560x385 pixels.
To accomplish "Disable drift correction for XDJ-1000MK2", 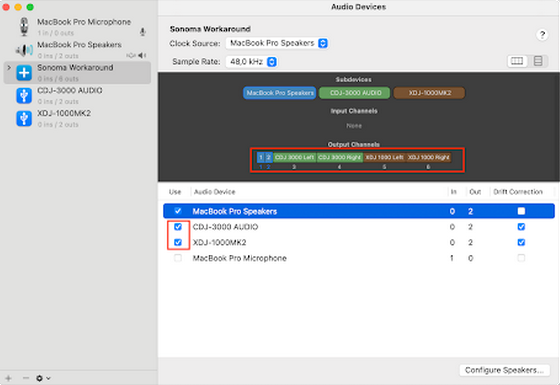I will coord(521,242).
